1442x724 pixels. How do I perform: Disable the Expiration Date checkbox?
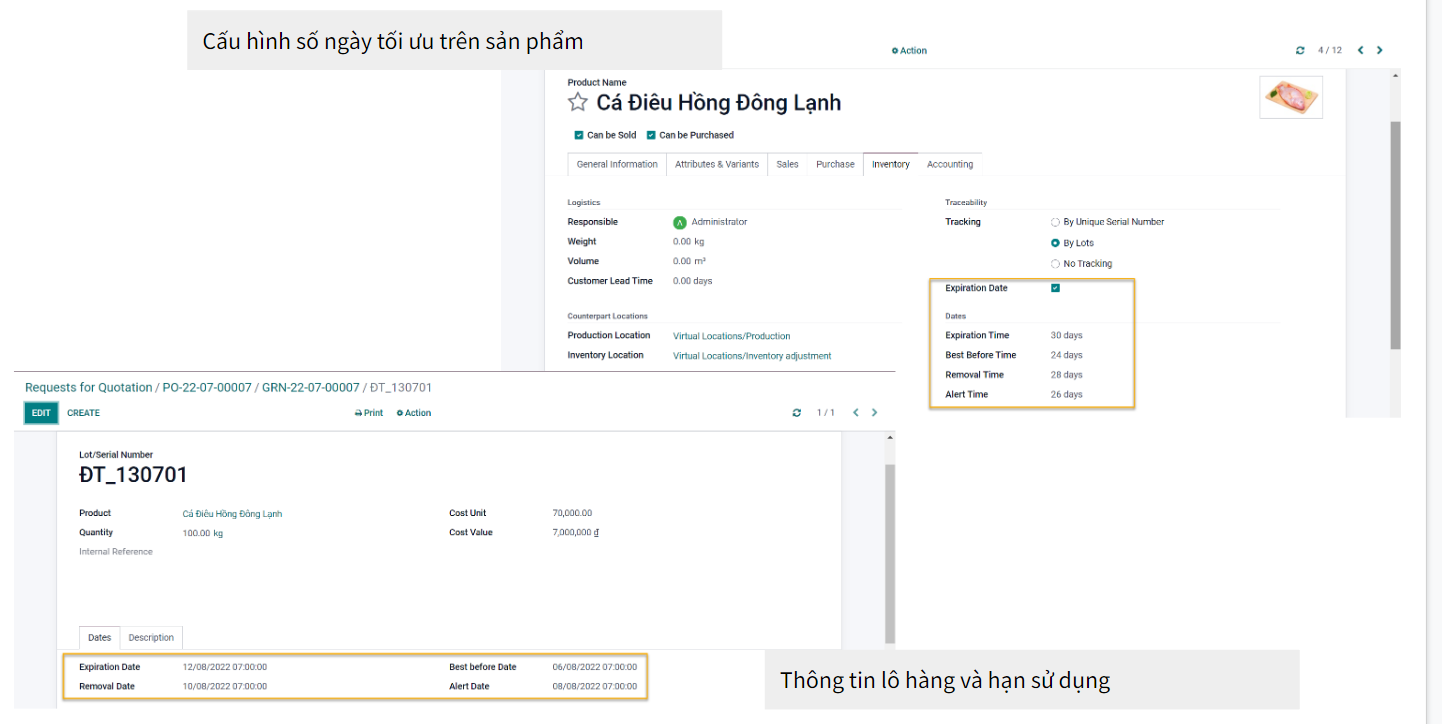coord(1055,288)
